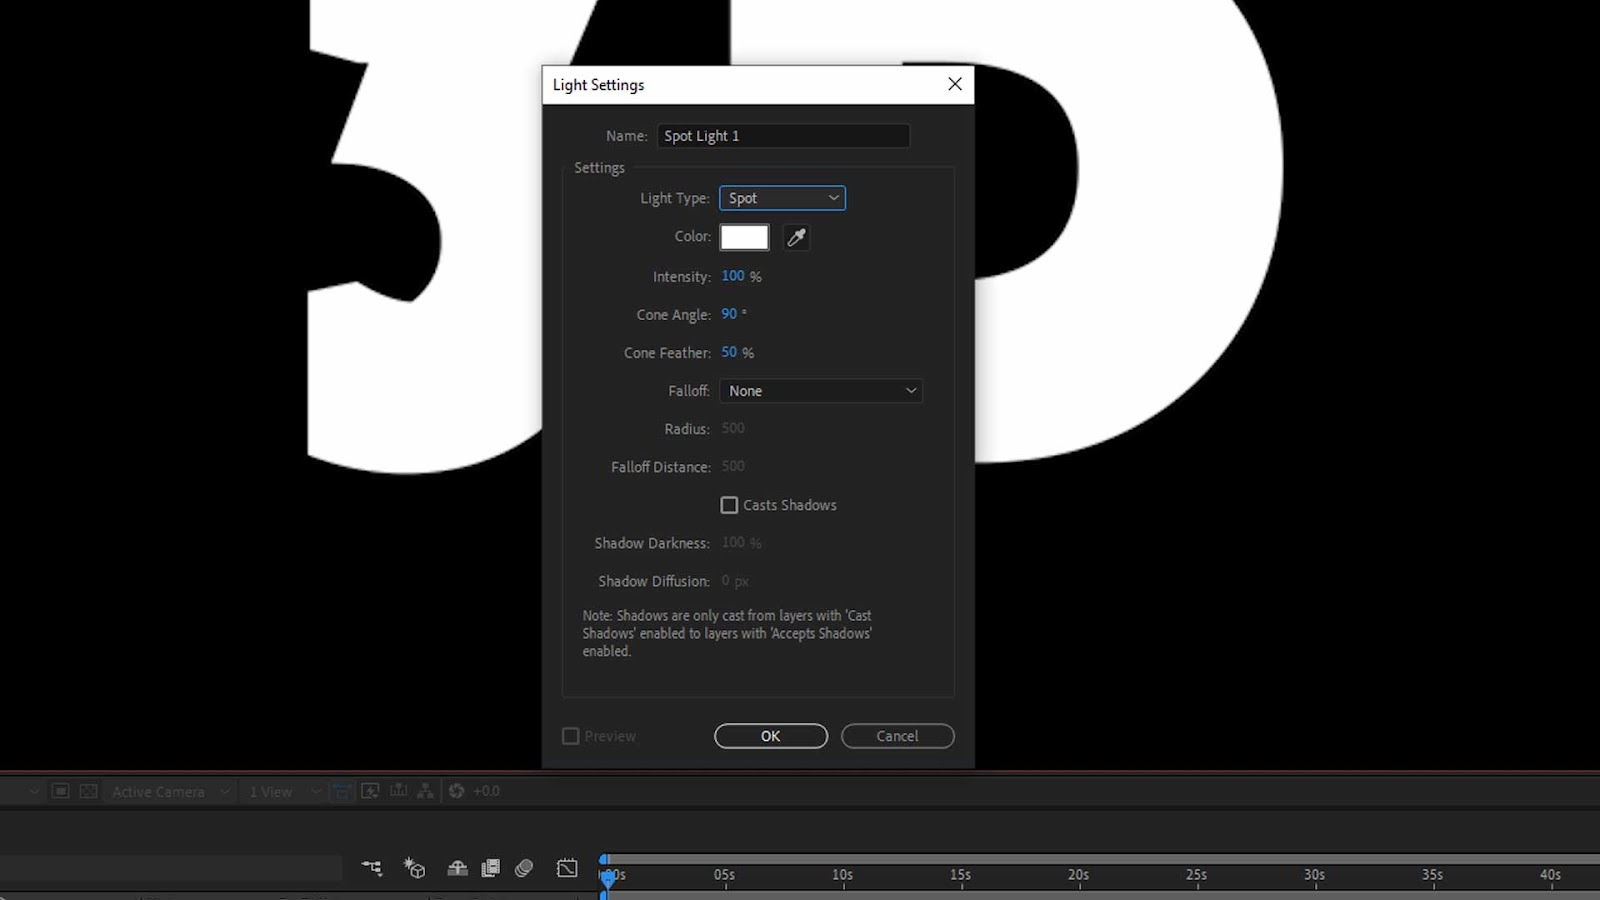Click the shy layers hide icon
The width and height of the screenshot is (1600, 900).
pos(457,868)
